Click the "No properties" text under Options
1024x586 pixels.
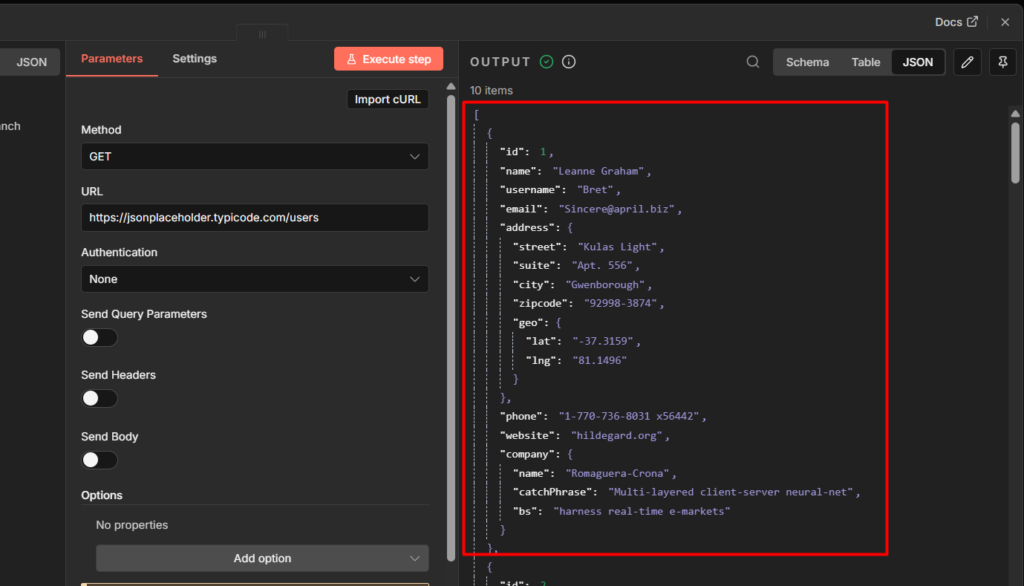(x=132, y=525)
